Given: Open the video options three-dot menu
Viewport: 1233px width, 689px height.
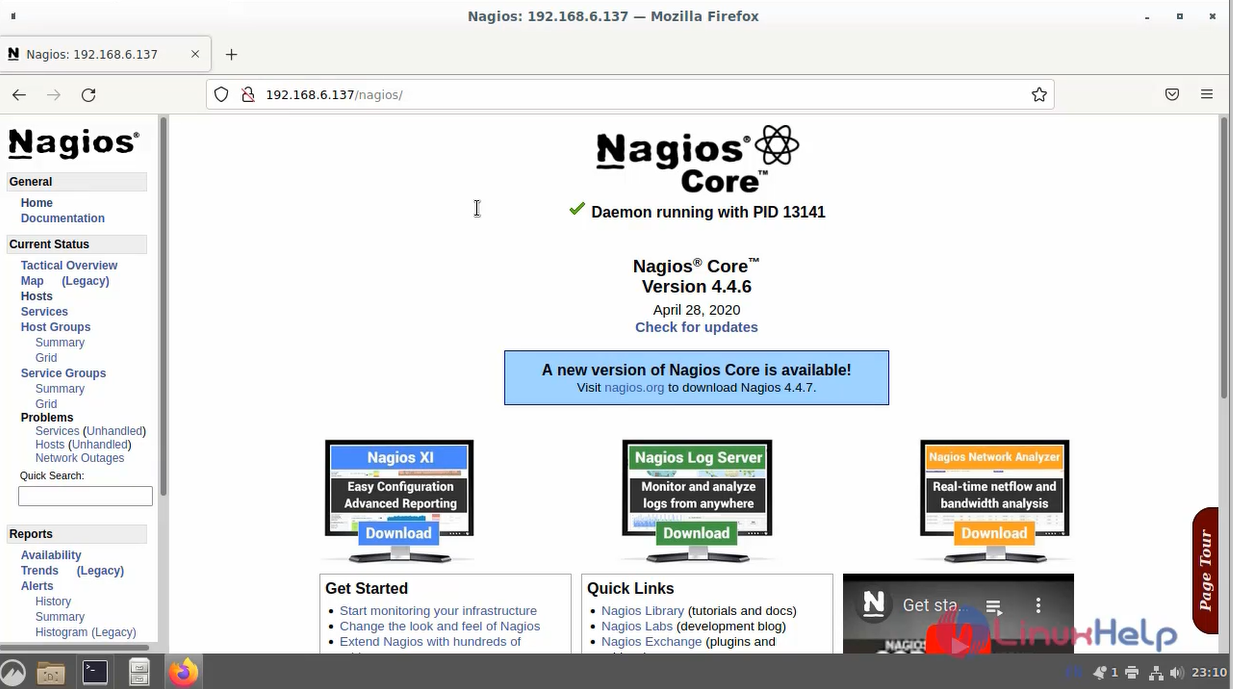Looking at the screenshot, I should (1039, 606).
